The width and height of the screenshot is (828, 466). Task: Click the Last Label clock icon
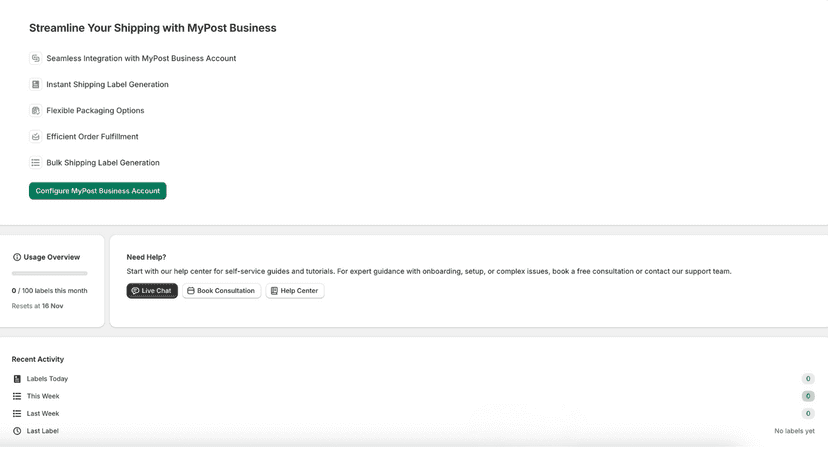[17, 431]
